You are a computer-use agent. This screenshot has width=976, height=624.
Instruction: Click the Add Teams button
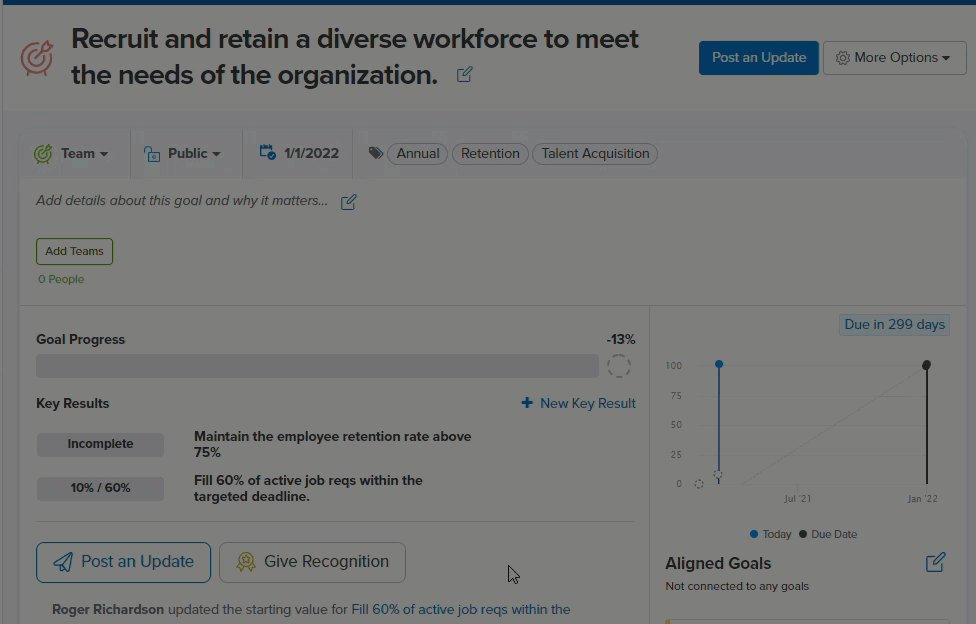[74, 252]
